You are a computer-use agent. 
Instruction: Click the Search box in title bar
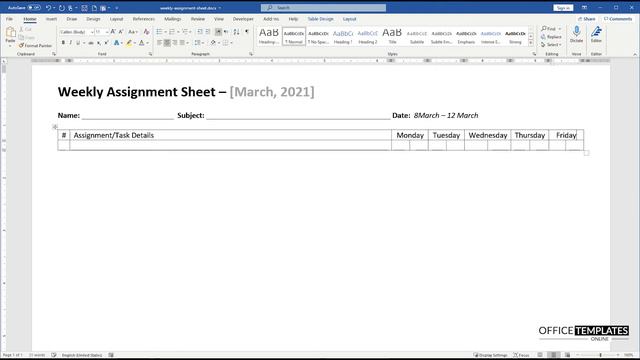[x=323, y=8]
